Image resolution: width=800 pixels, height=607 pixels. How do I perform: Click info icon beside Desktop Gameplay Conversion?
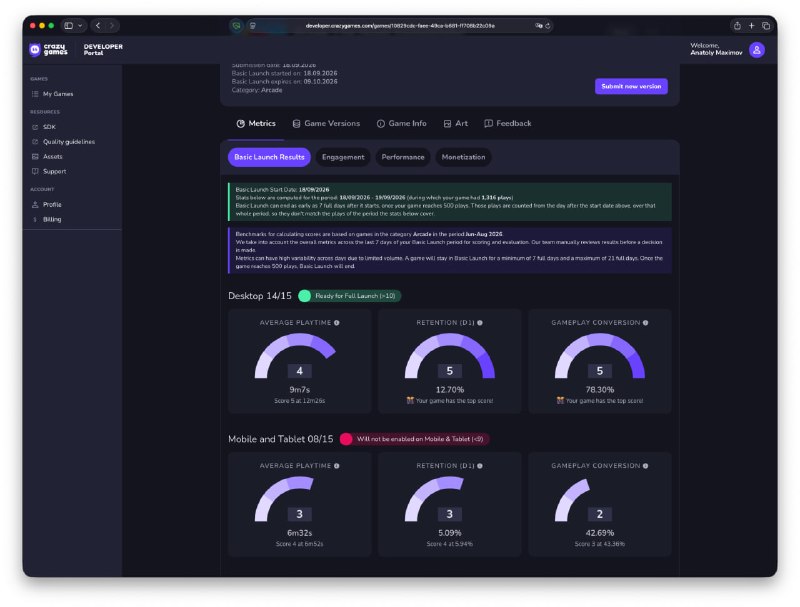tap(645, 322)
